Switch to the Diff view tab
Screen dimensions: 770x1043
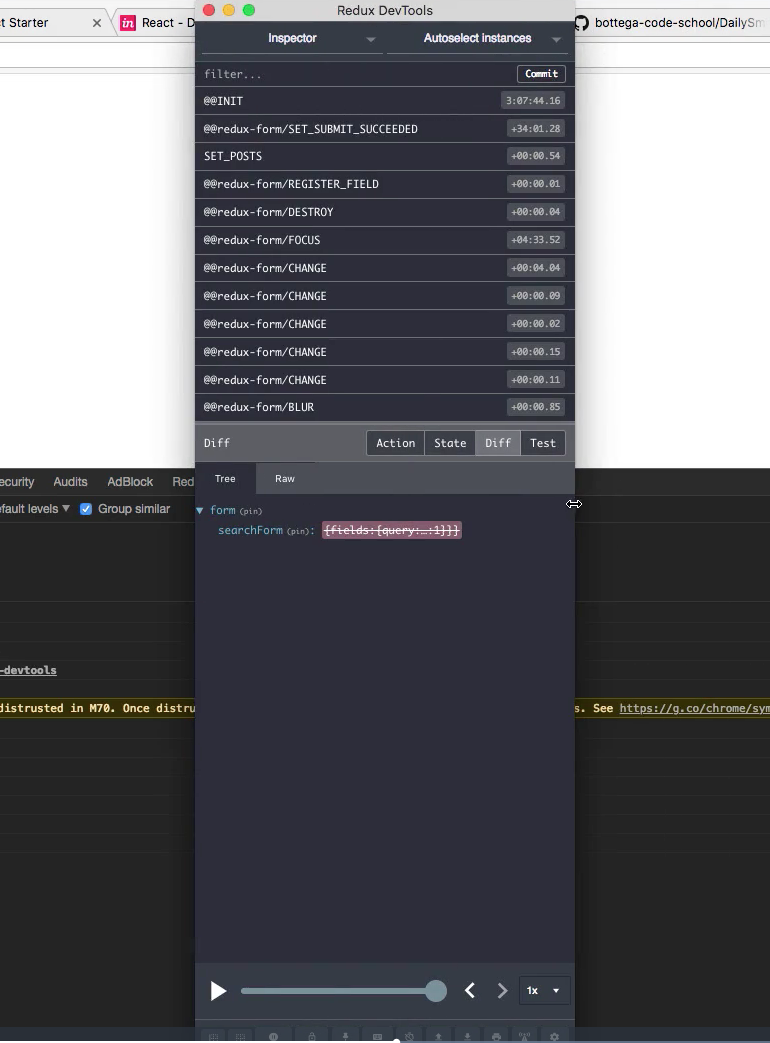coord(498,443)
